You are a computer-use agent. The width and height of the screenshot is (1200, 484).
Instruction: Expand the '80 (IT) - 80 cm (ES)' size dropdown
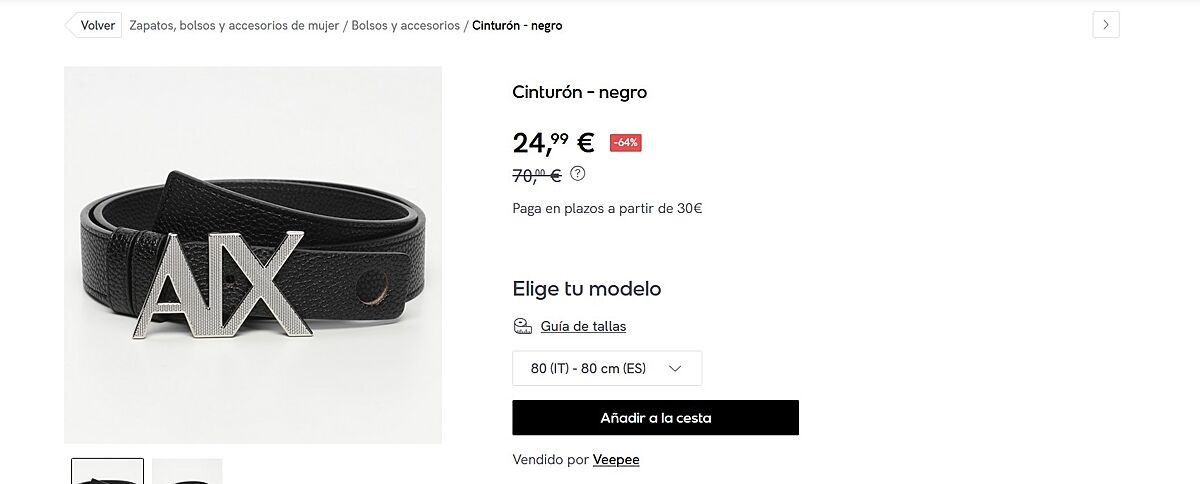point(607,368)
